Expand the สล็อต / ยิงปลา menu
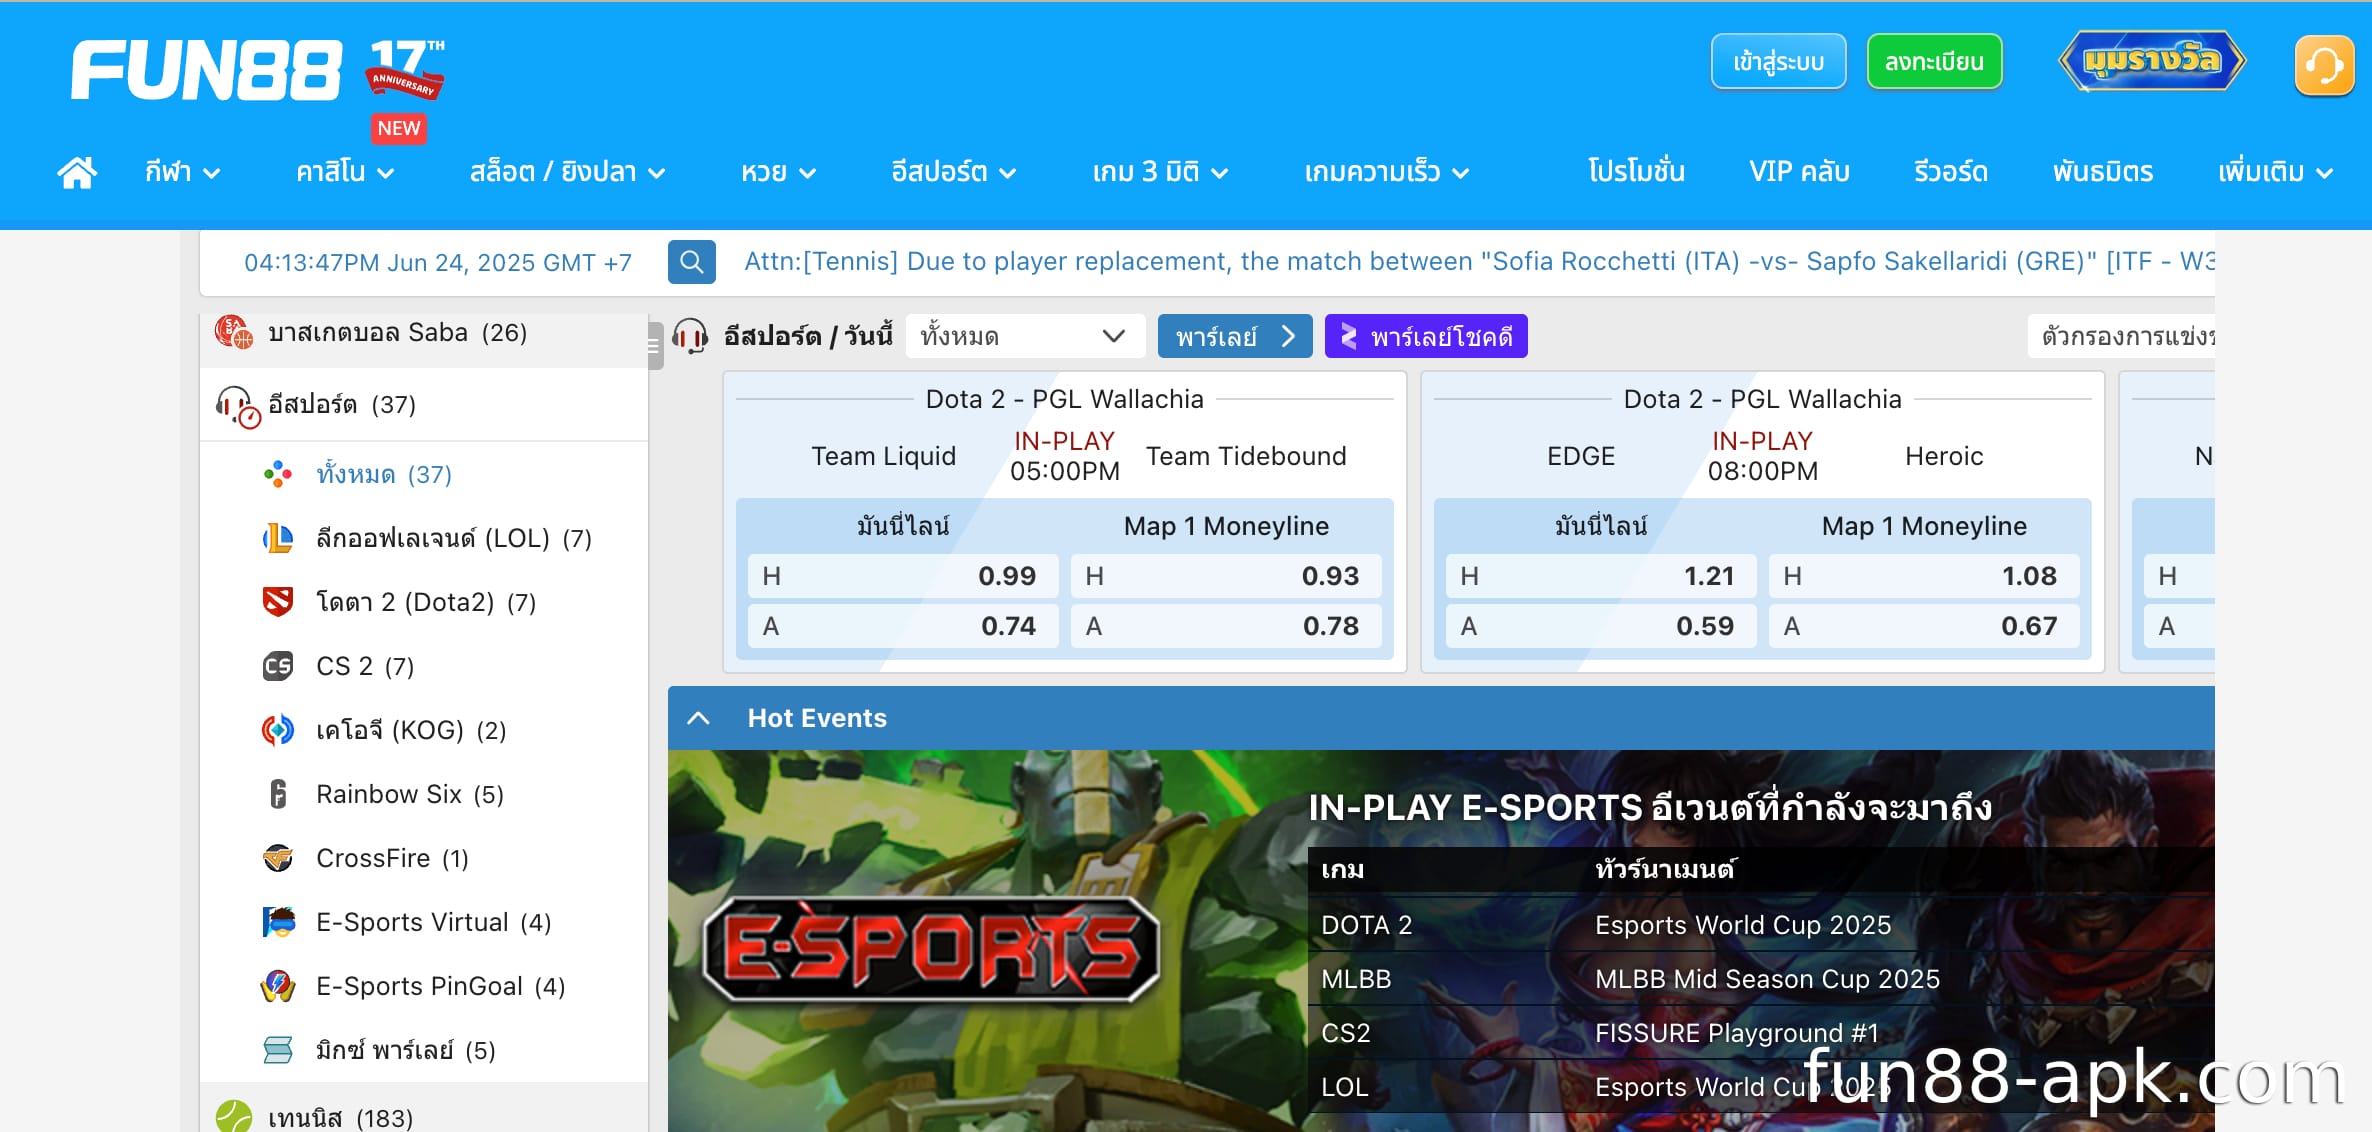The height and width of the screenshot is (1132, 2372). click(567, 172)
